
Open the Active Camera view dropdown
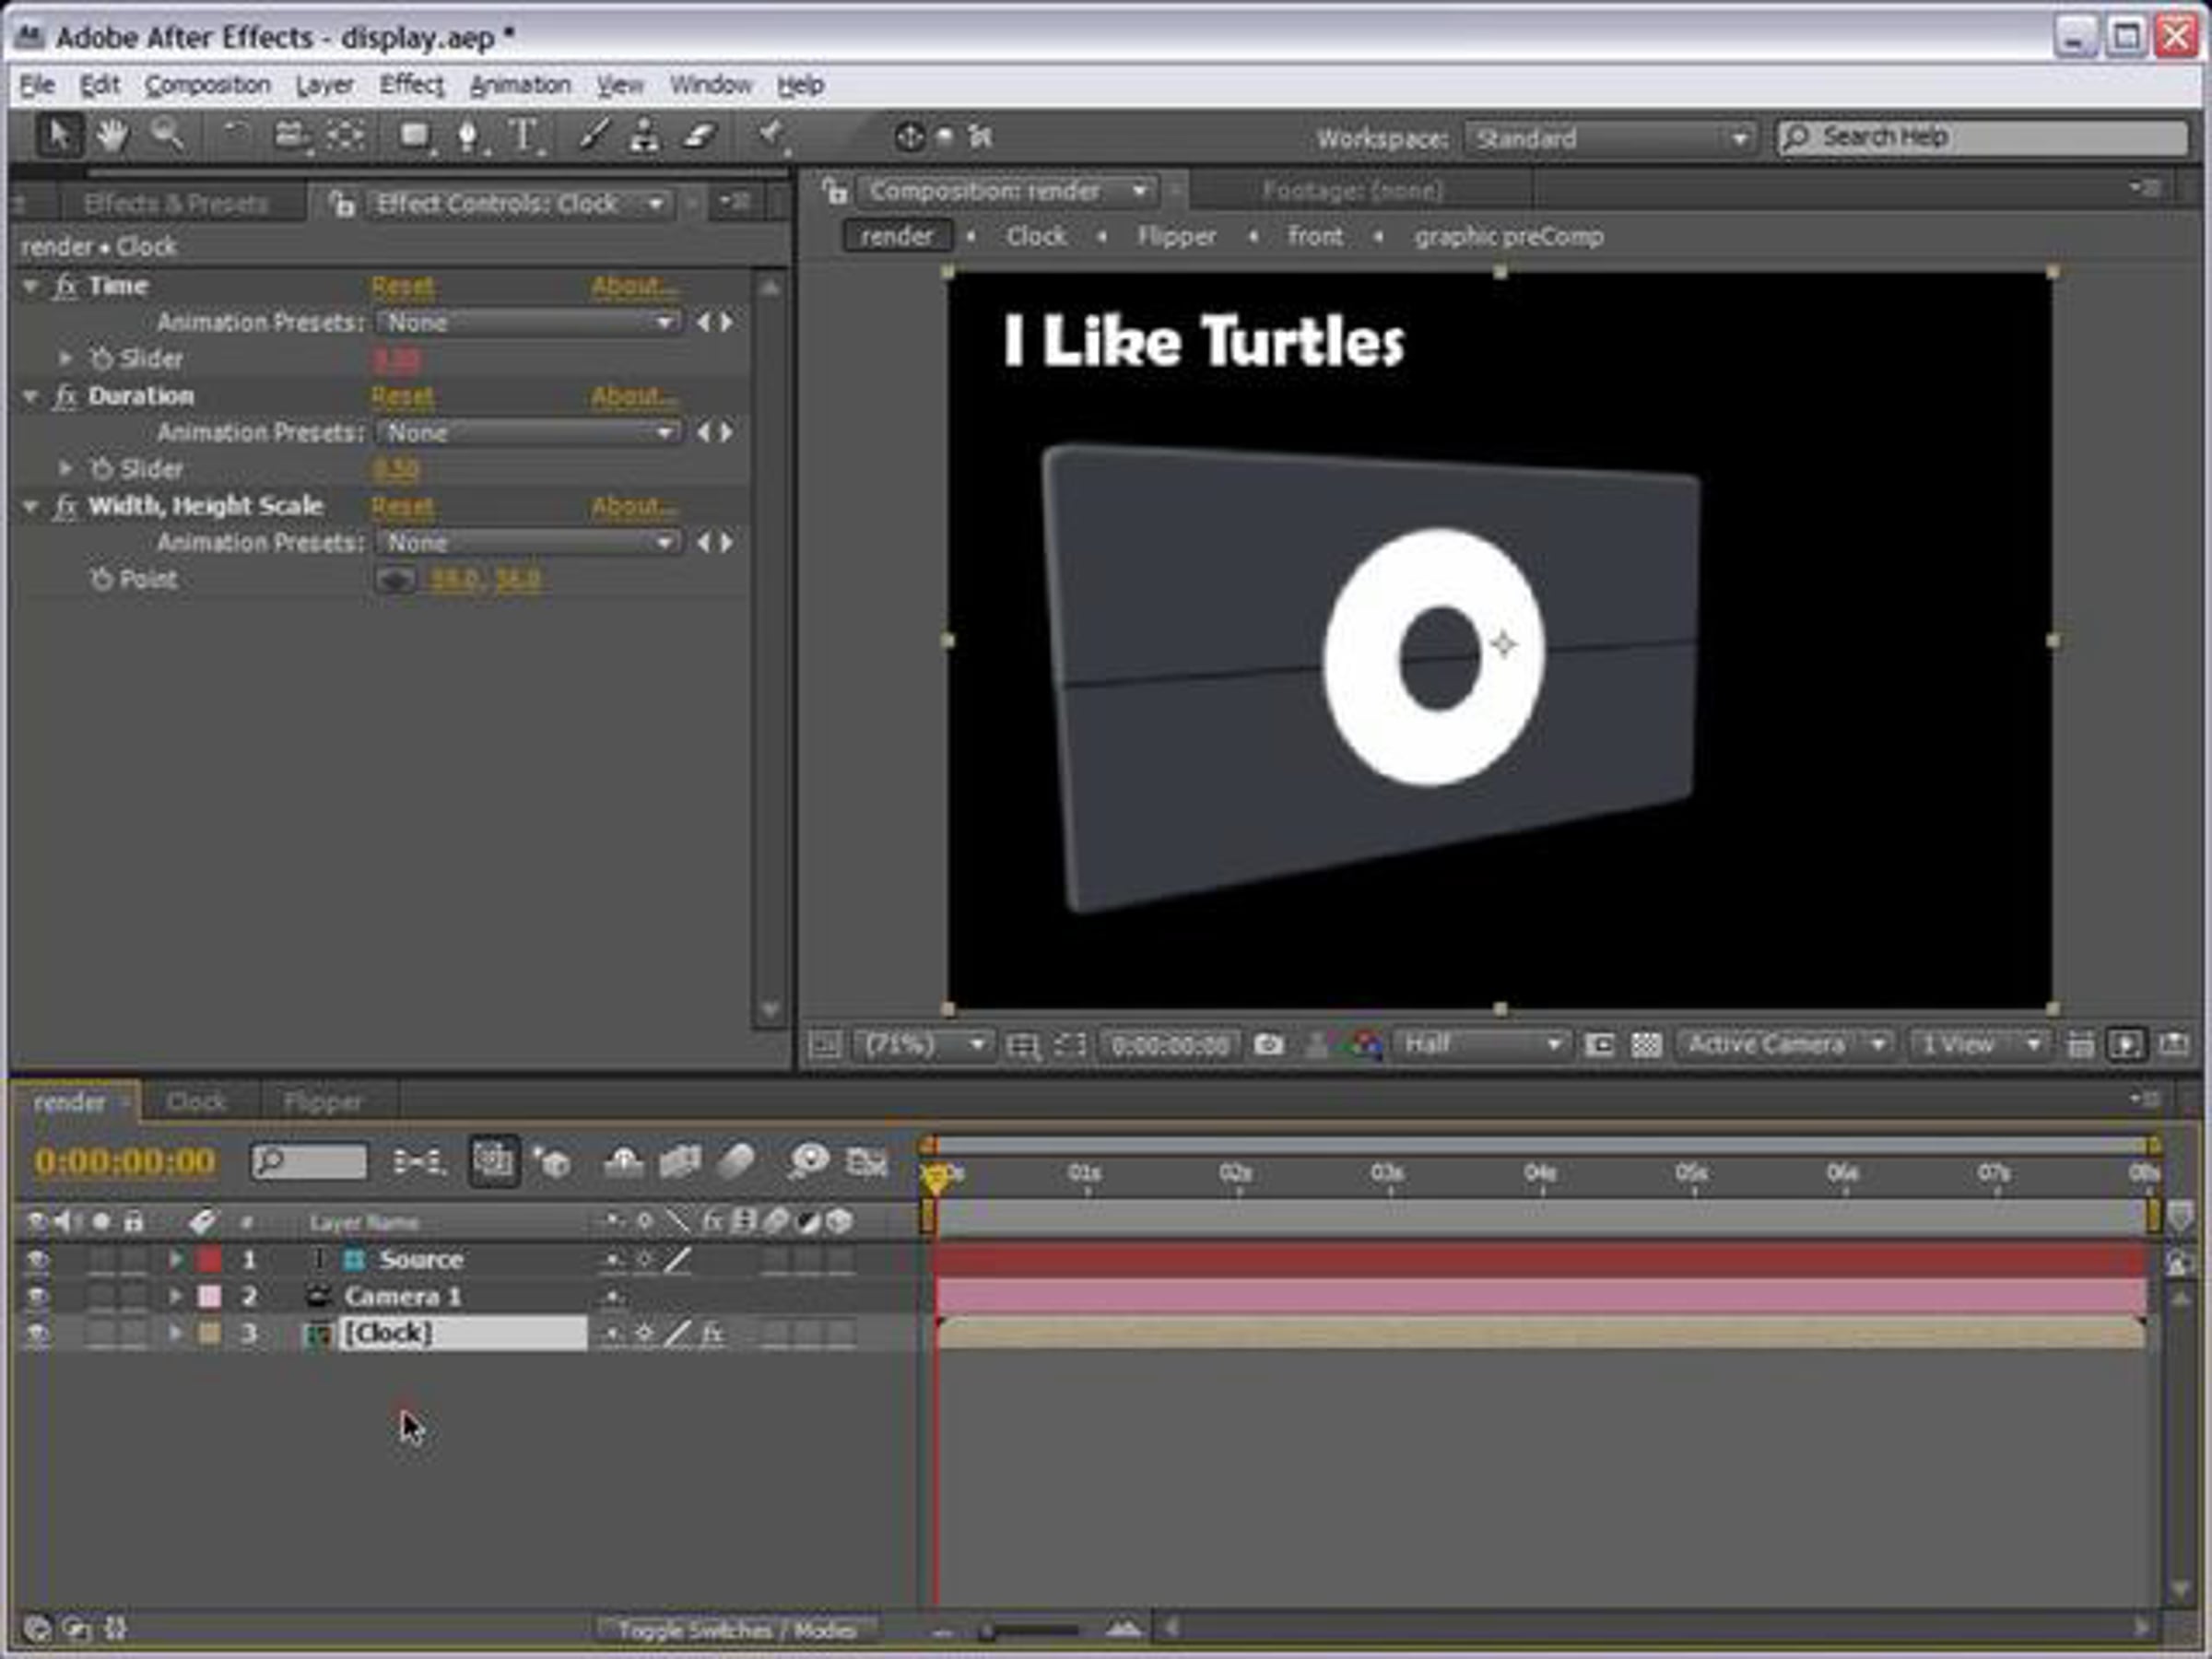pos(1786,1046)
